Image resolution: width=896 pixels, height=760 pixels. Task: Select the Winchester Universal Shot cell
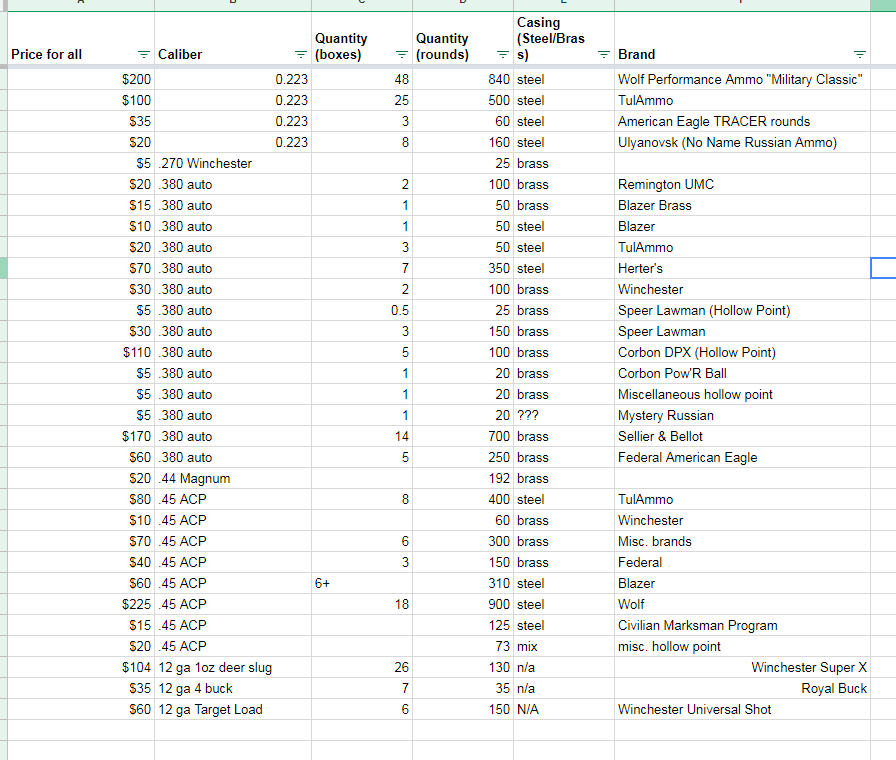[742, 709]
